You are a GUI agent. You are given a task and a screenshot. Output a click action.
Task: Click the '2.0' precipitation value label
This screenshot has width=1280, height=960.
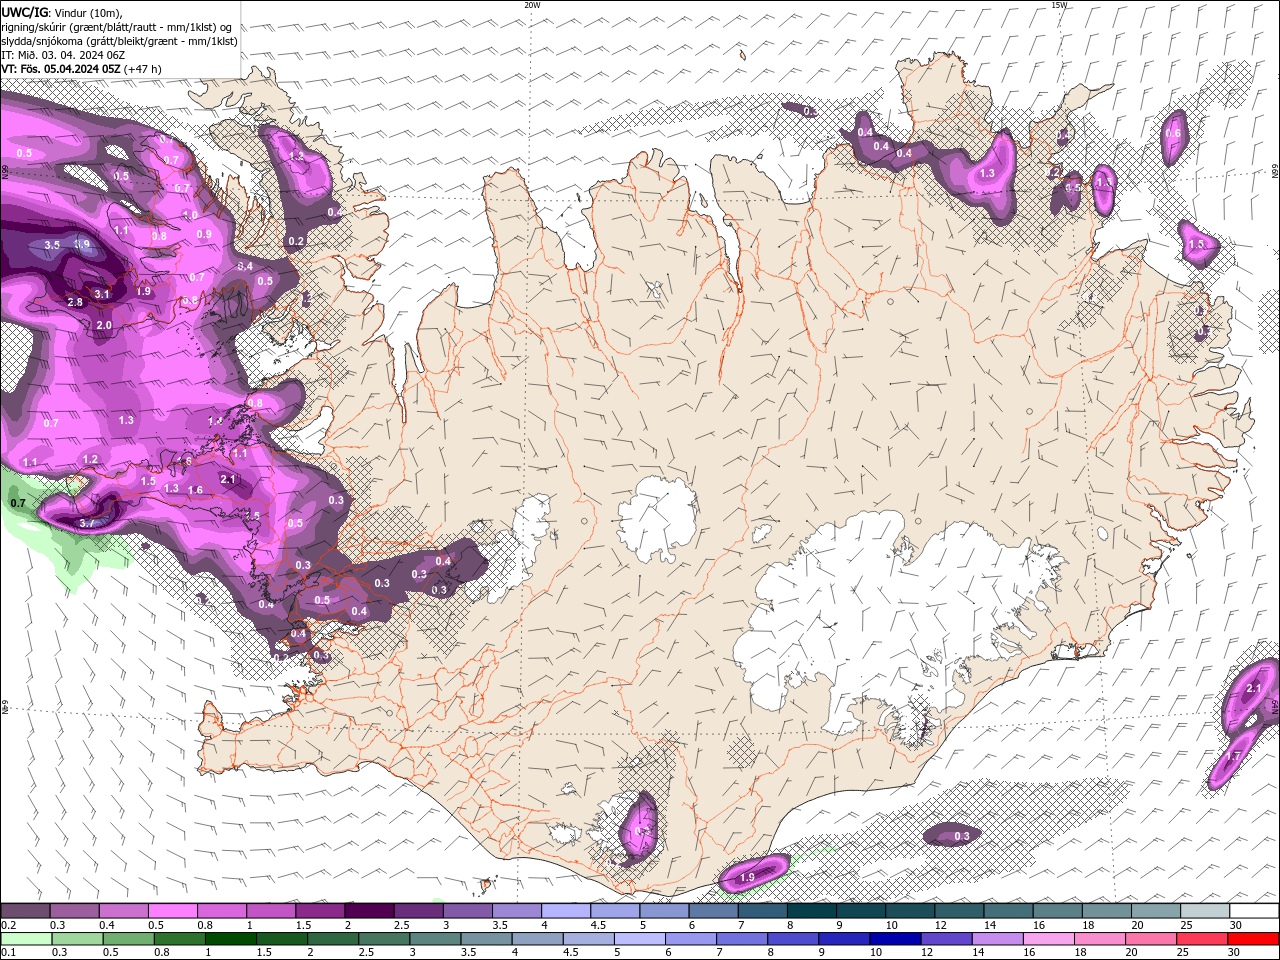click(x=104, y=326)
